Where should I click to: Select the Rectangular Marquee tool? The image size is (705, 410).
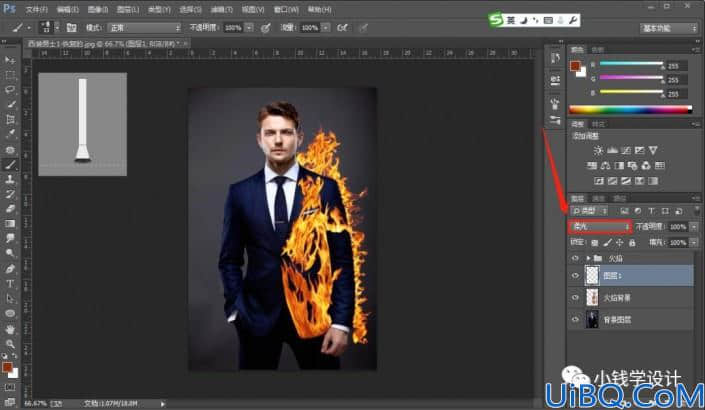click(10, 75)
